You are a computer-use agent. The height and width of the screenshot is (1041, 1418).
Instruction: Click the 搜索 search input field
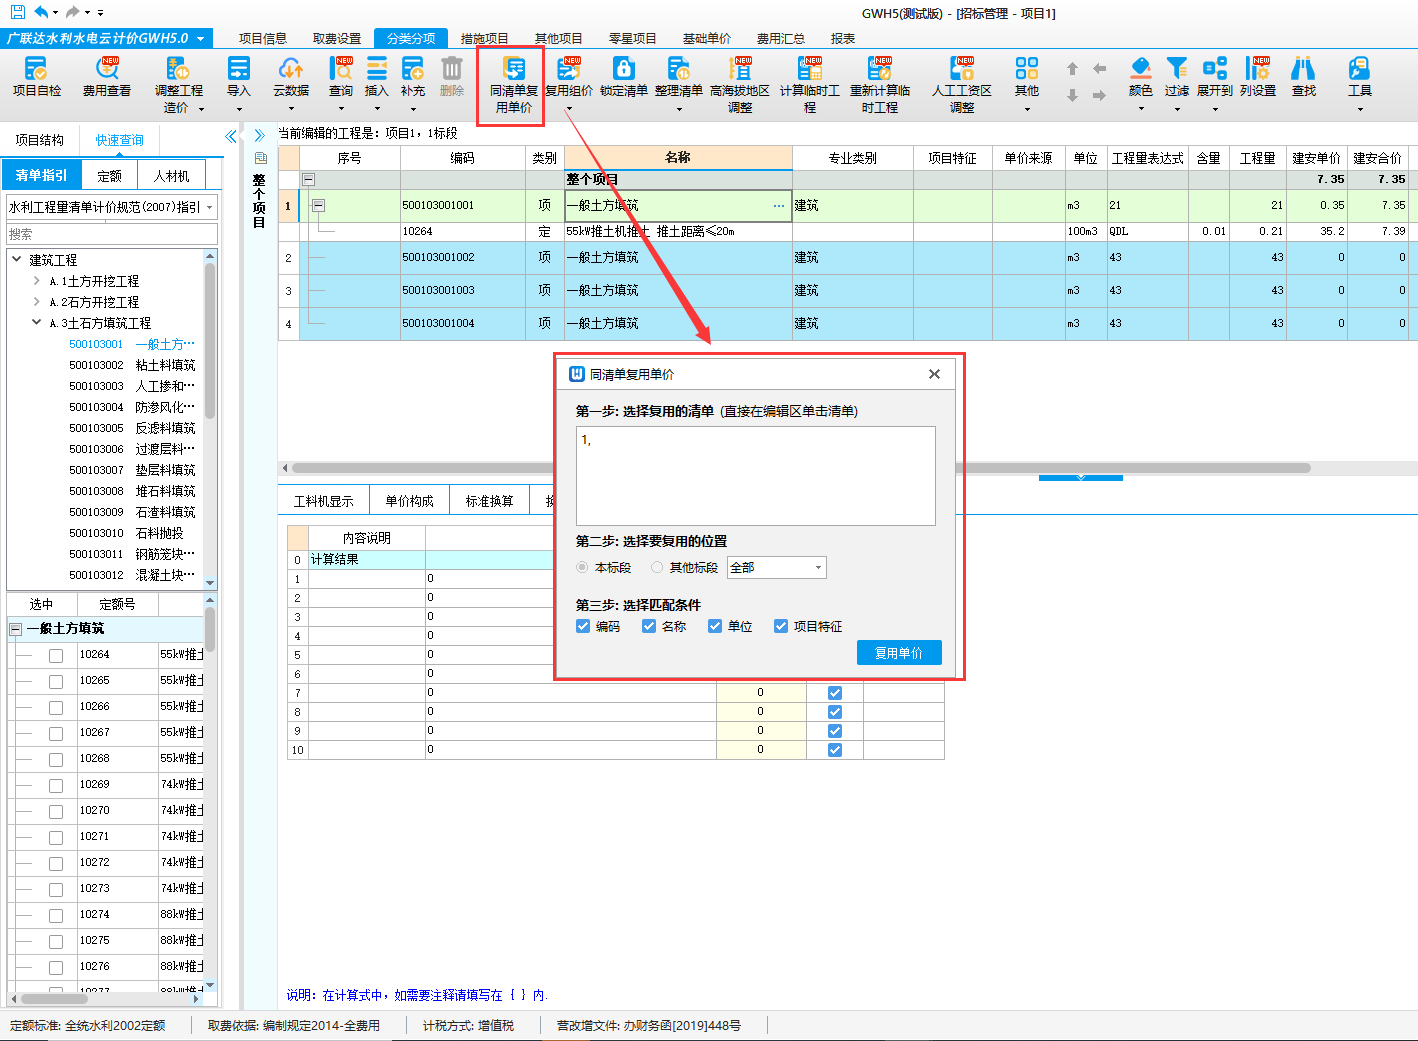112,234
